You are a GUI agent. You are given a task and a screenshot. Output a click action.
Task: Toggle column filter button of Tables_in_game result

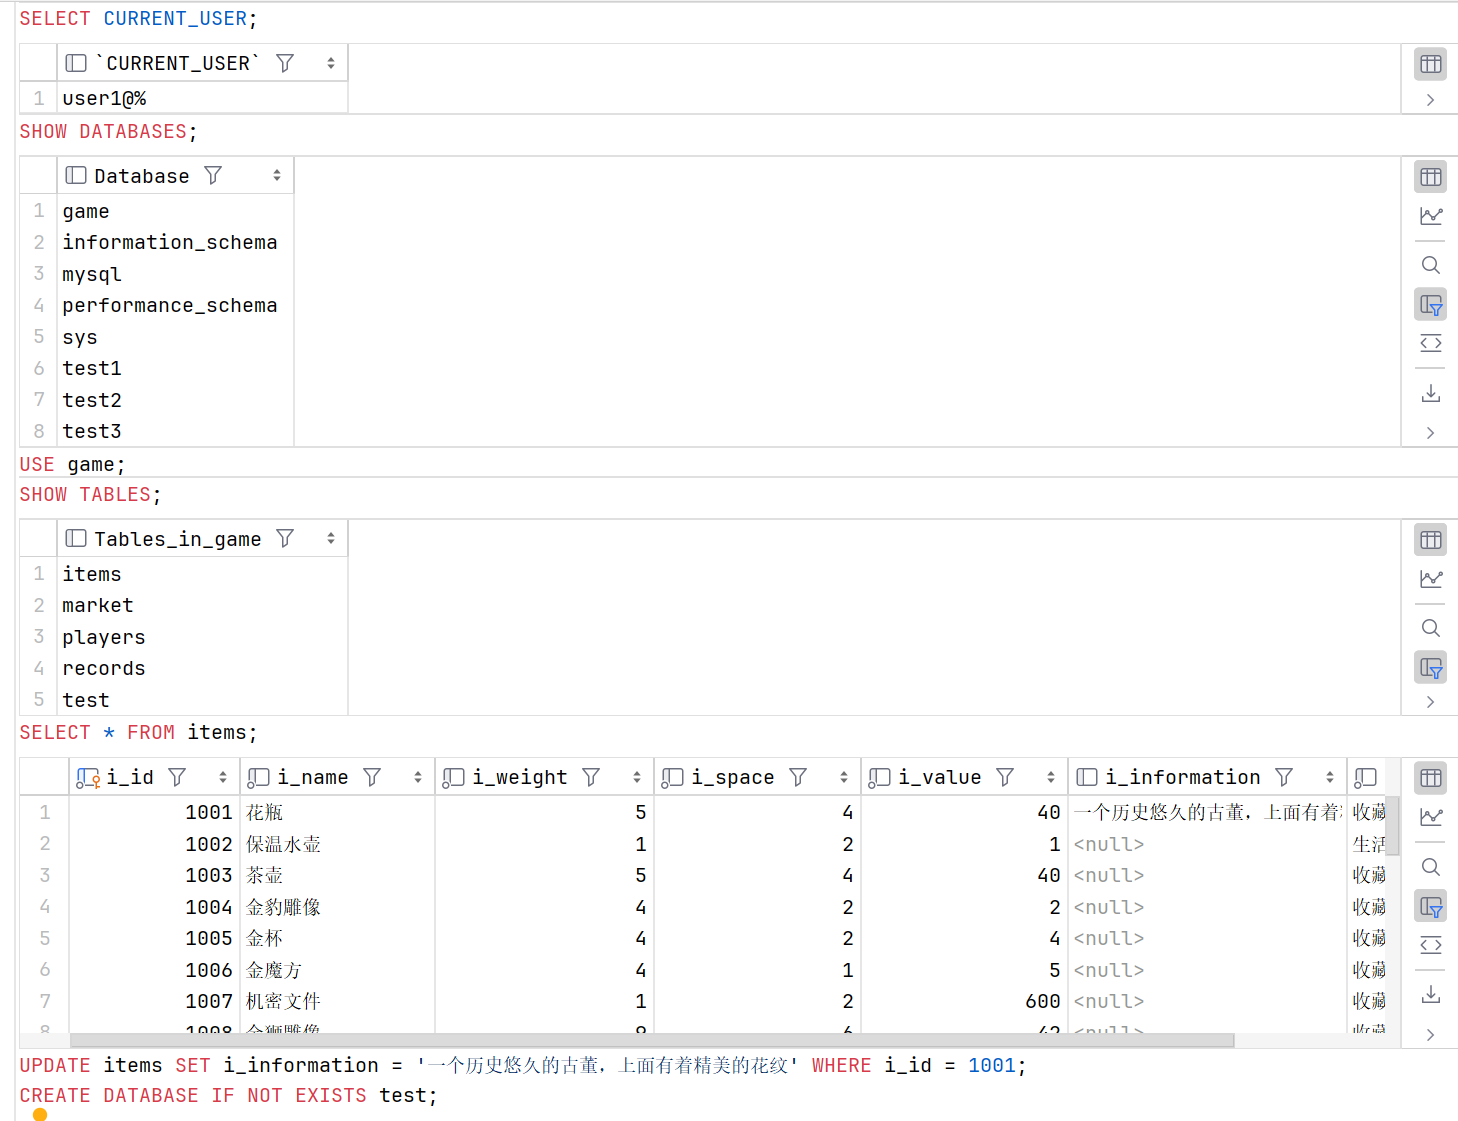(1431, 667)
